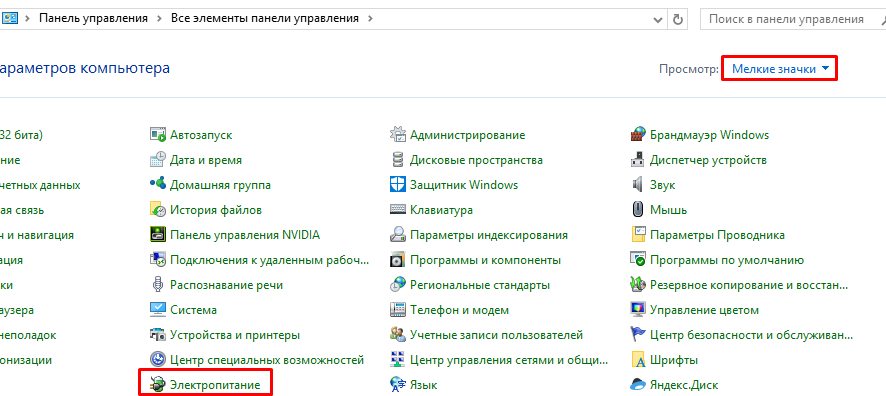The image size is (886, 396).
Task: Click the Резервное копирование и восстановление icon
Action: [638, 285]
